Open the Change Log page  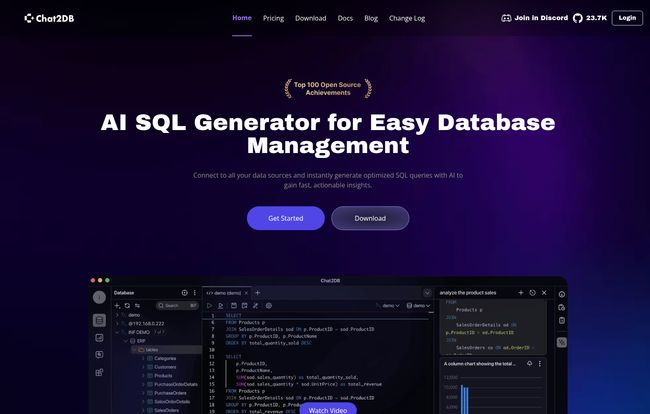pos(407,18)
